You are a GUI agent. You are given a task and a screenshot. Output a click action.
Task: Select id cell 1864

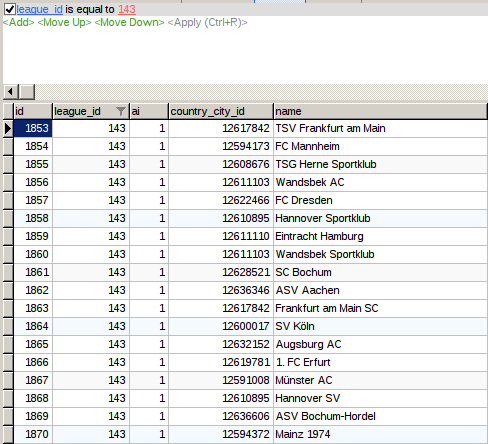33,326
